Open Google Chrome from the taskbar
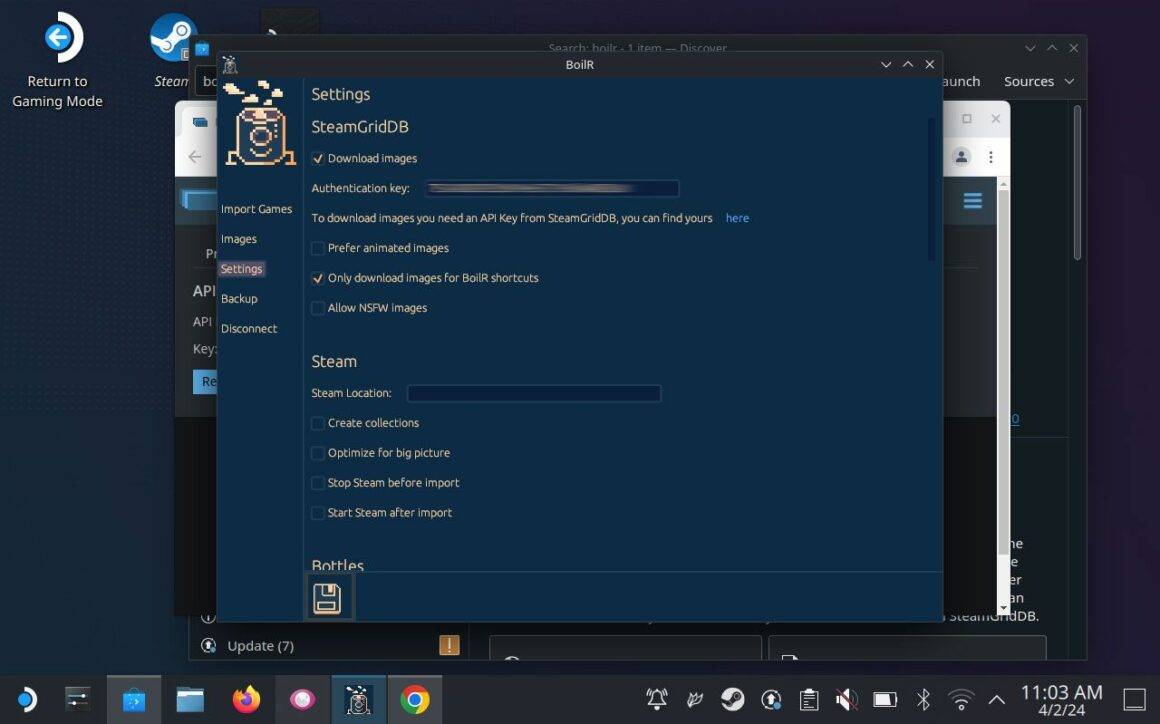The image size is (1160, 724). 414,699
